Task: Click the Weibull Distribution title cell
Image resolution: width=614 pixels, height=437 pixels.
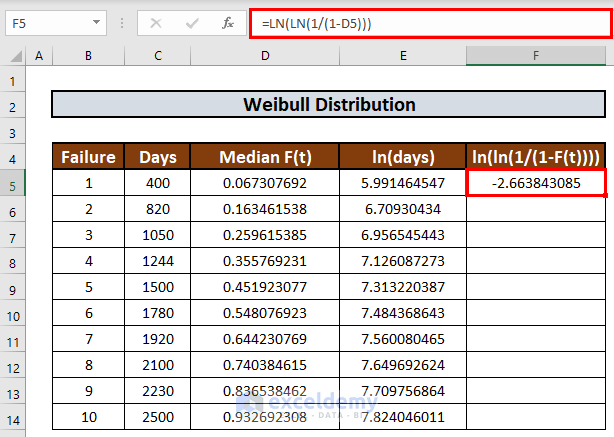Action: point(329,105)
